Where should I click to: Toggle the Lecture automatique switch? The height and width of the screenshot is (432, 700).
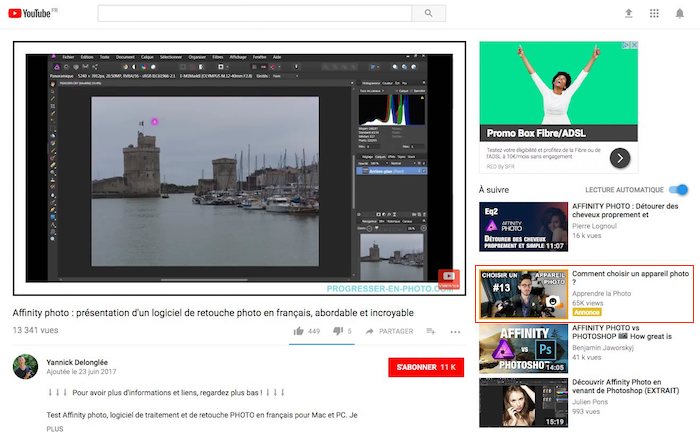coord(679,189)
